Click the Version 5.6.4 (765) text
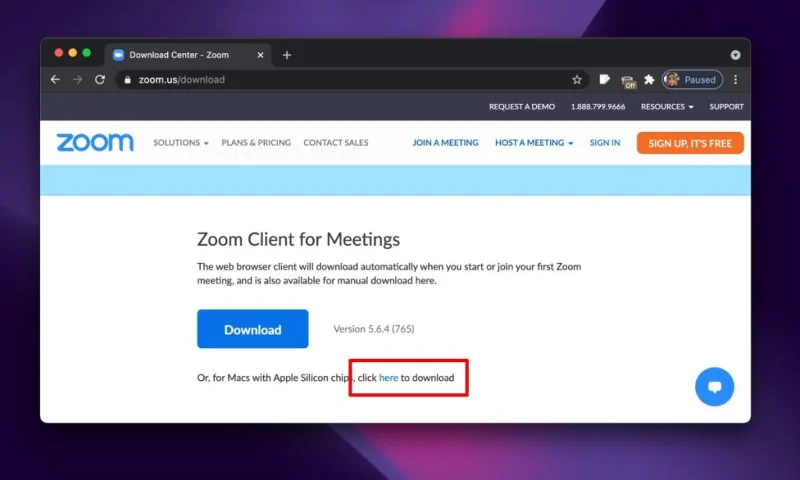The height and width of the screenshot is (480, 800). (374, 329)
